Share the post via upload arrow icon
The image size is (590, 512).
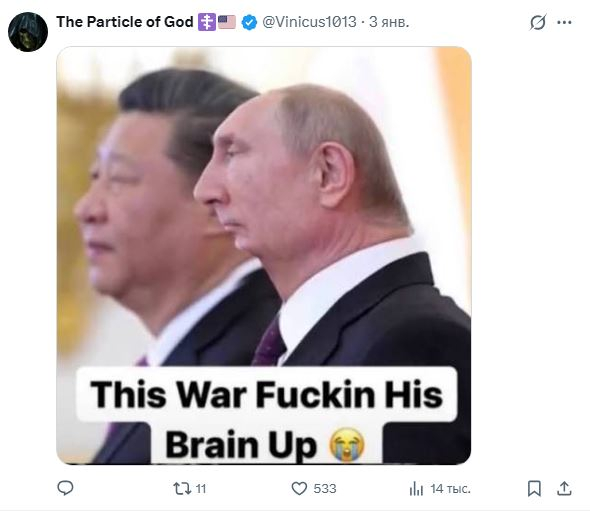[x=564, y=488]
